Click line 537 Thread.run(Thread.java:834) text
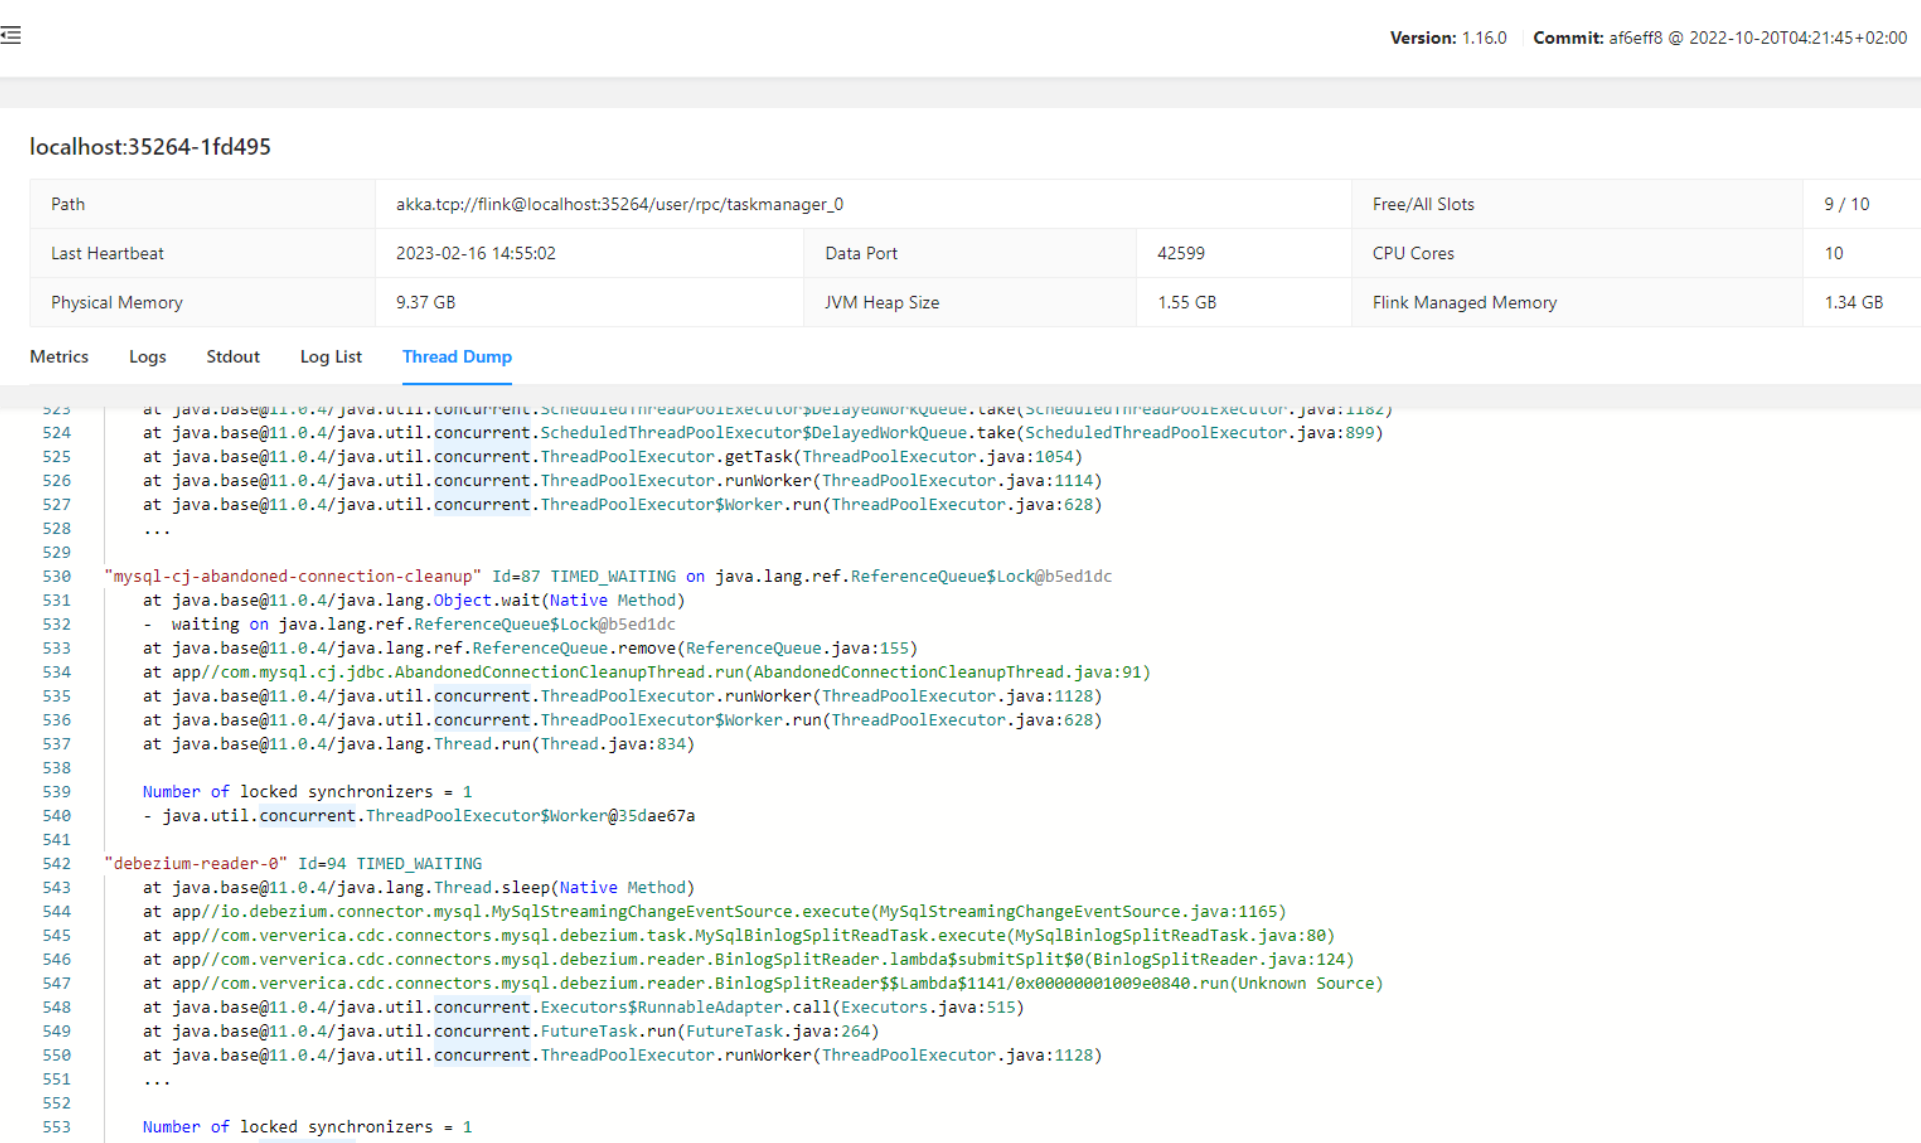The height and width of the screenshot is (1143, 1921). point(418,744)
